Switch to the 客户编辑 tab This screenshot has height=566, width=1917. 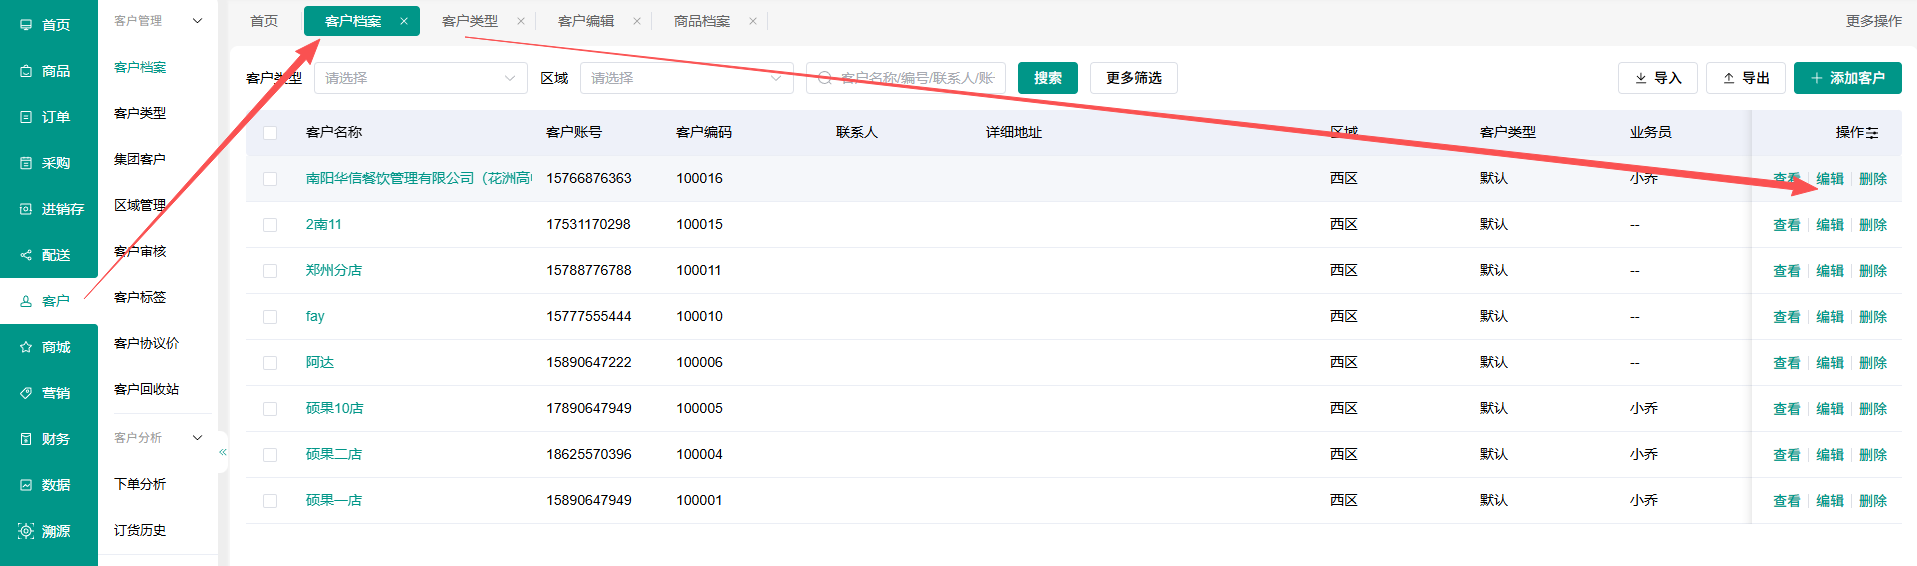tap(586, 21)
